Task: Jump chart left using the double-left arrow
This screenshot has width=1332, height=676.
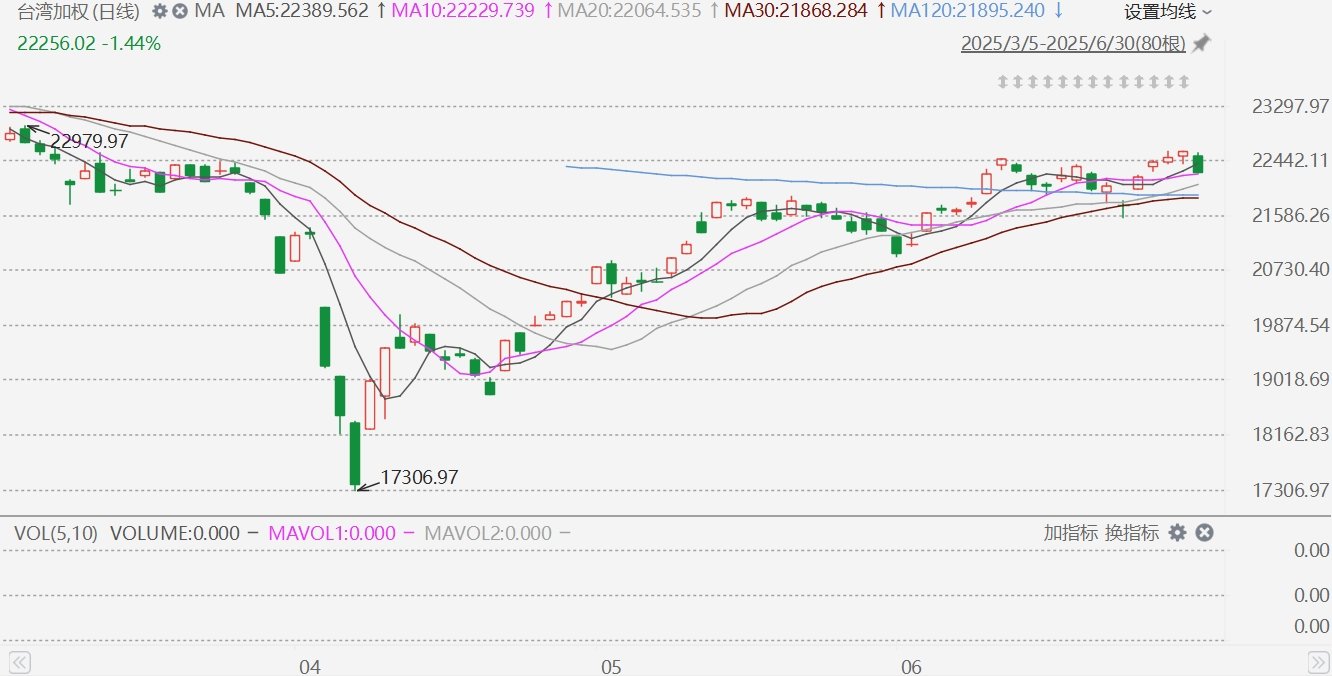Action: [x=20, y=662]
